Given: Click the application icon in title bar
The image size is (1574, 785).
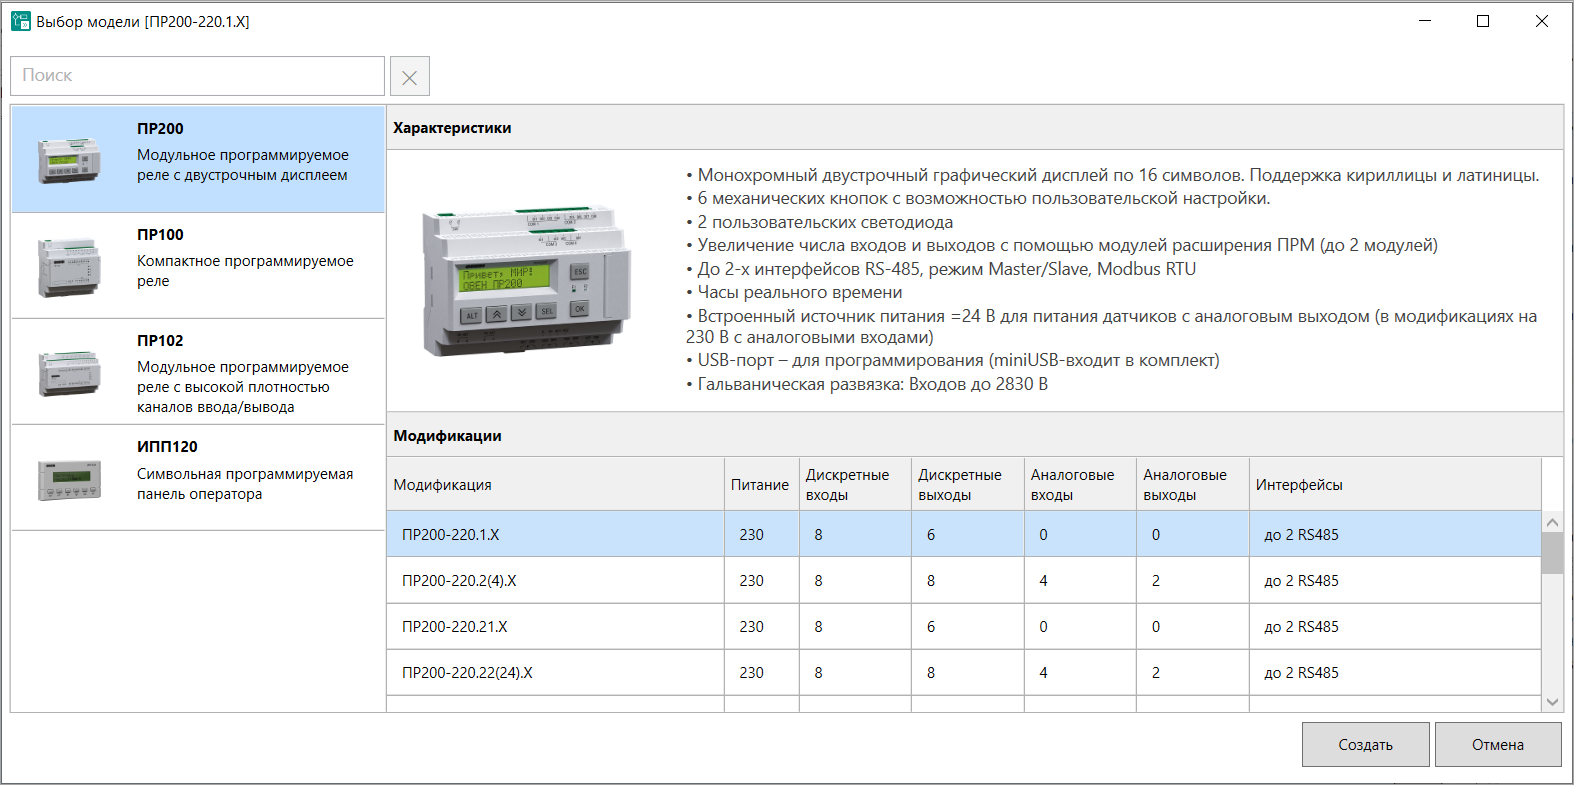Looking at the screenshot, I should tap(20, 21).
